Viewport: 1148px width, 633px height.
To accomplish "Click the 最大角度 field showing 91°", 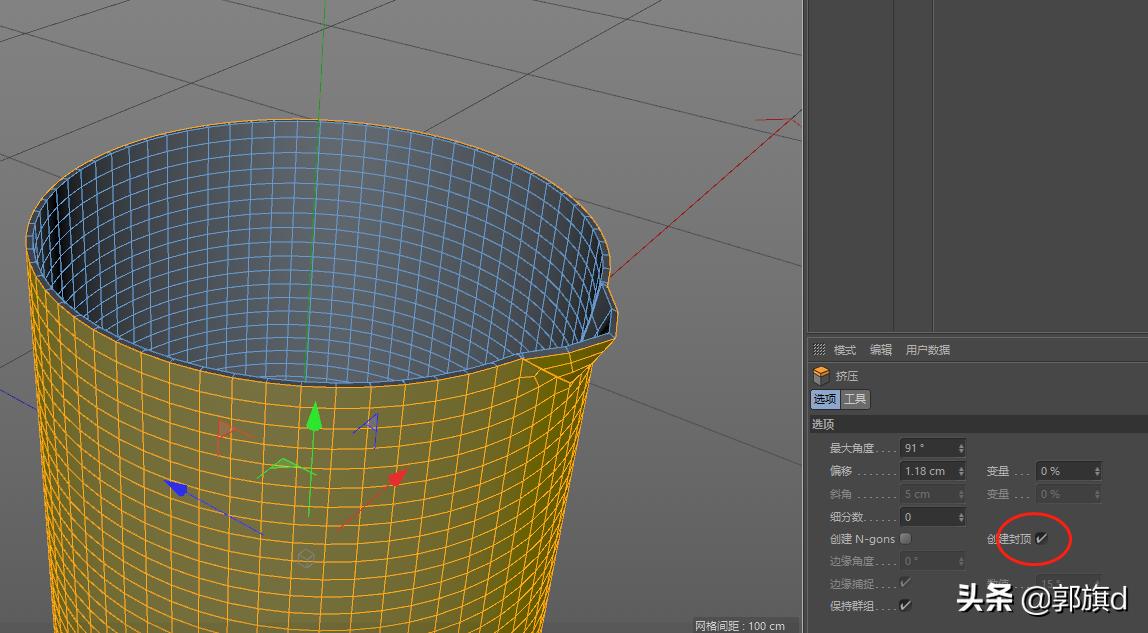I will coord(926,448).
